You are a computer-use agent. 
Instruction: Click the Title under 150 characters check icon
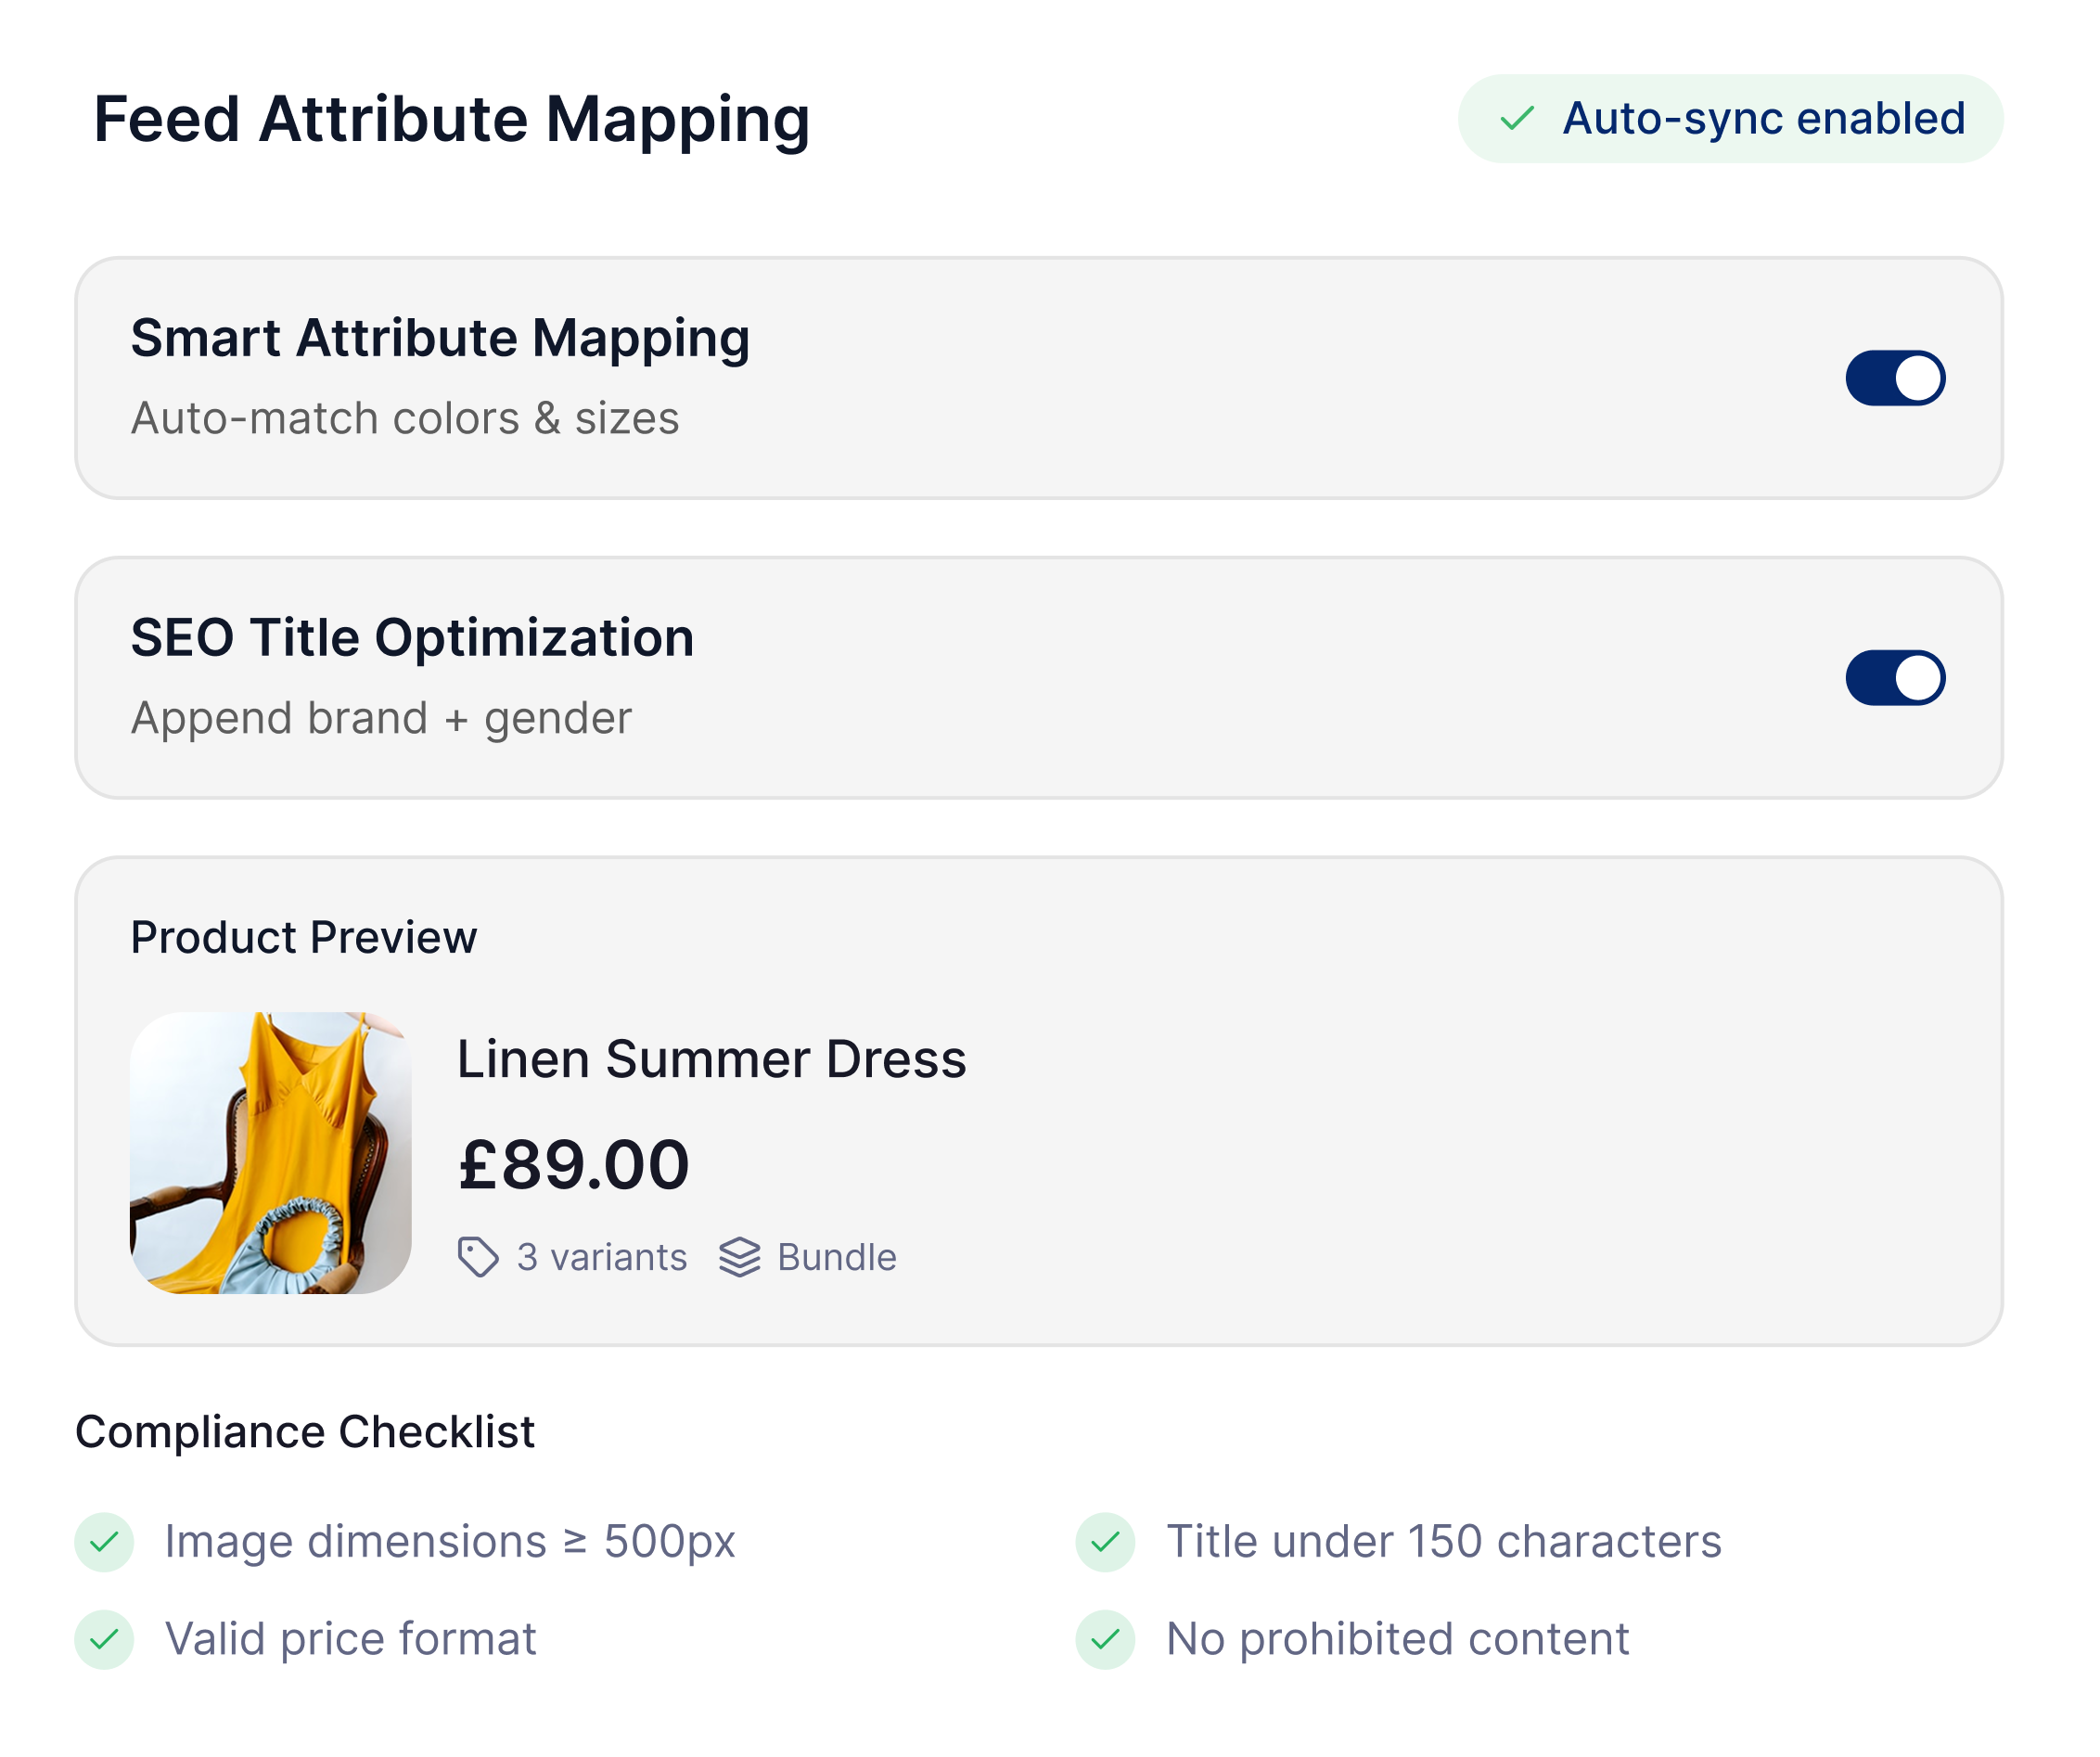point(1105,1542)
